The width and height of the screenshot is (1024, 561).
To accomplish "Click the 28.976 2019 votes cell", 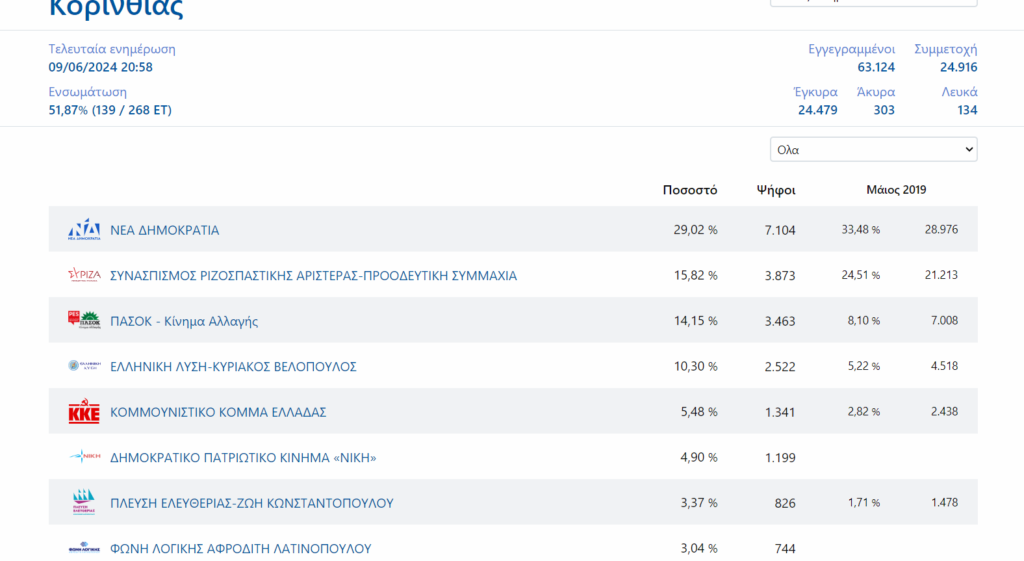I will click(941, 229).
